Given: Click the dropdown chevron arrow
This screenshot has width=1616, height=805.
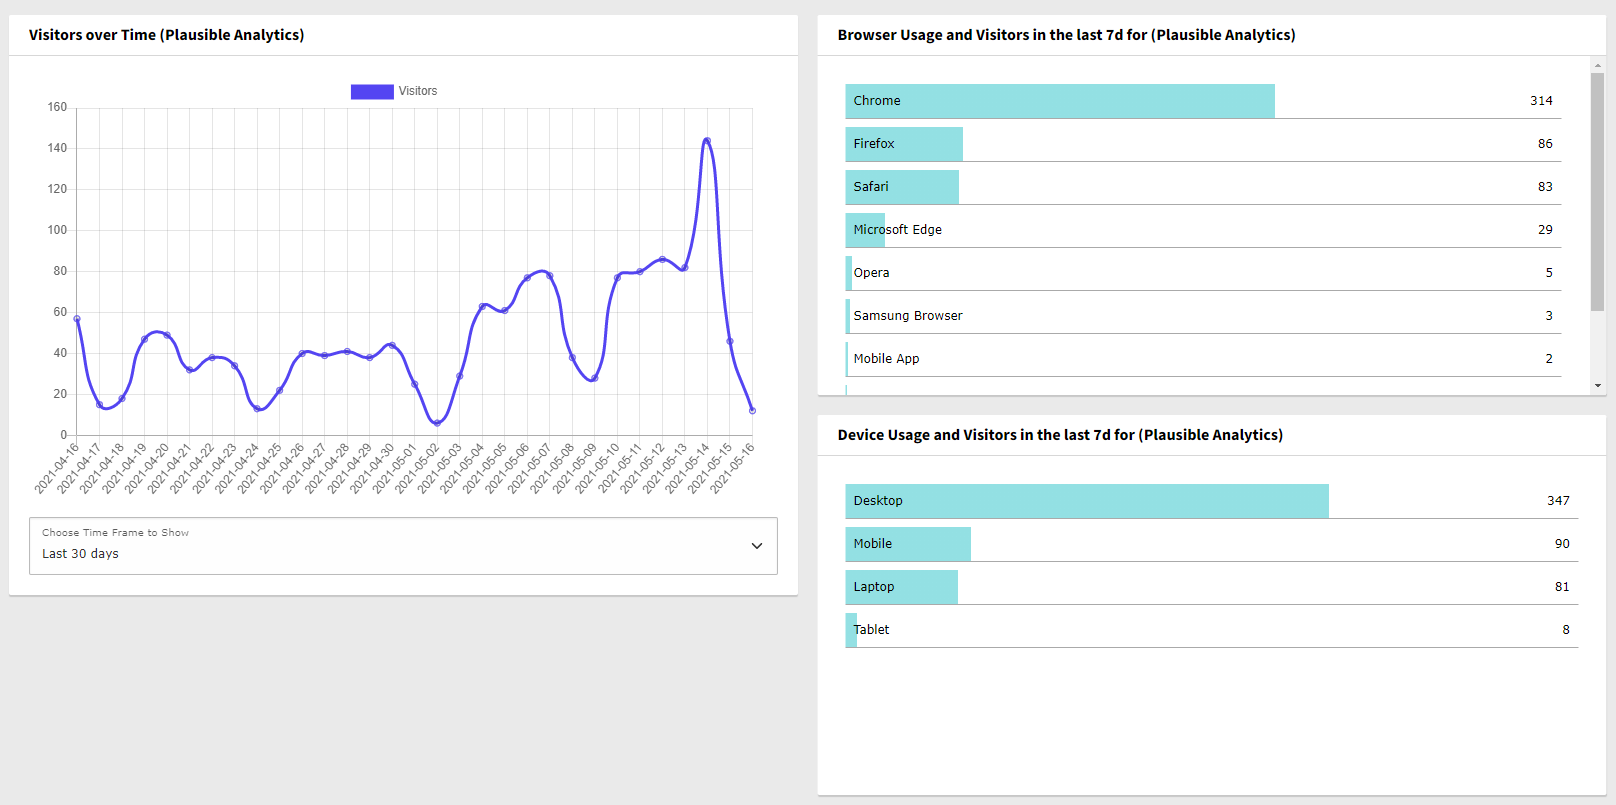Looking at the screenshot, I should pos(757,546).
